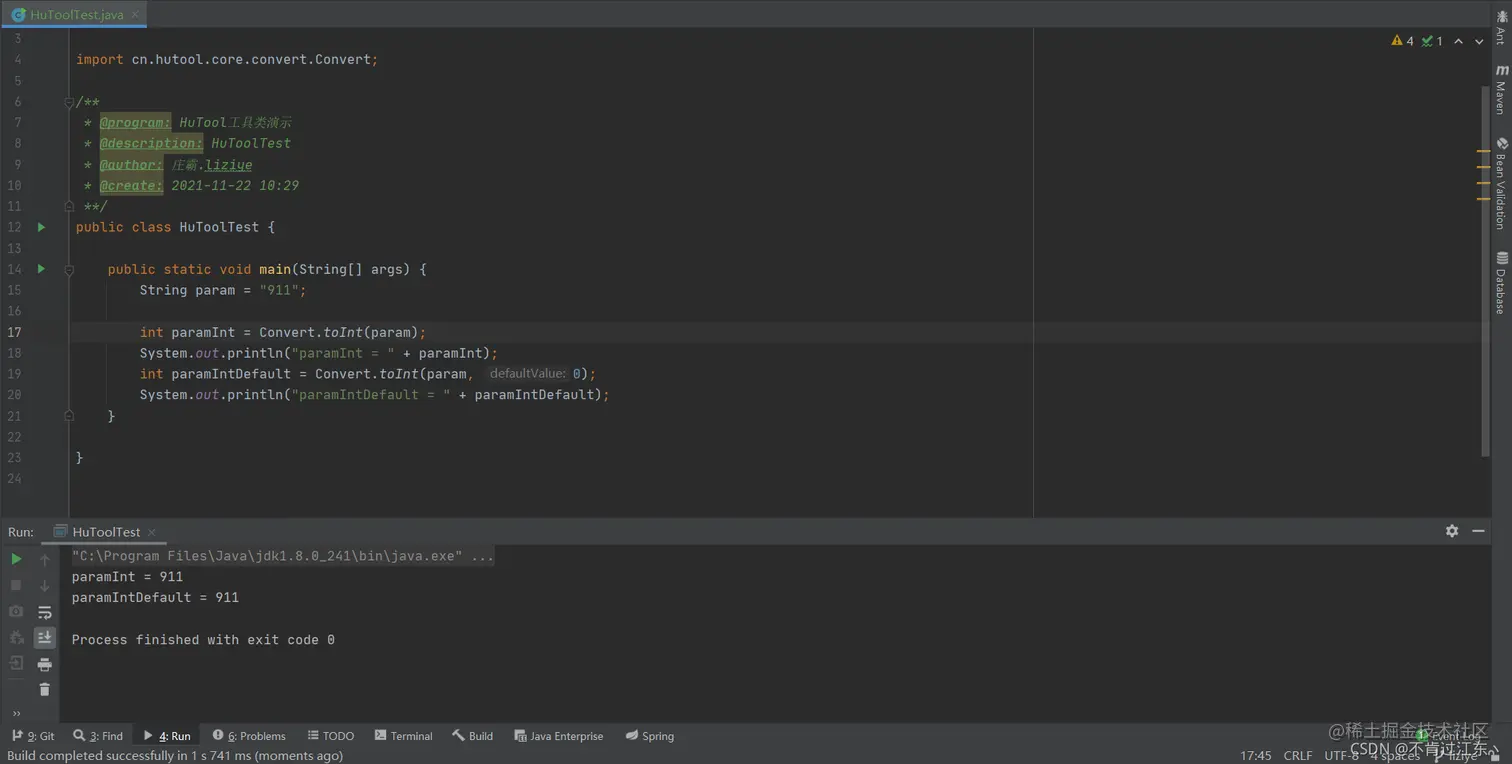Open Run panel settings gear
1512x764 pixels.
[1452, 531]
